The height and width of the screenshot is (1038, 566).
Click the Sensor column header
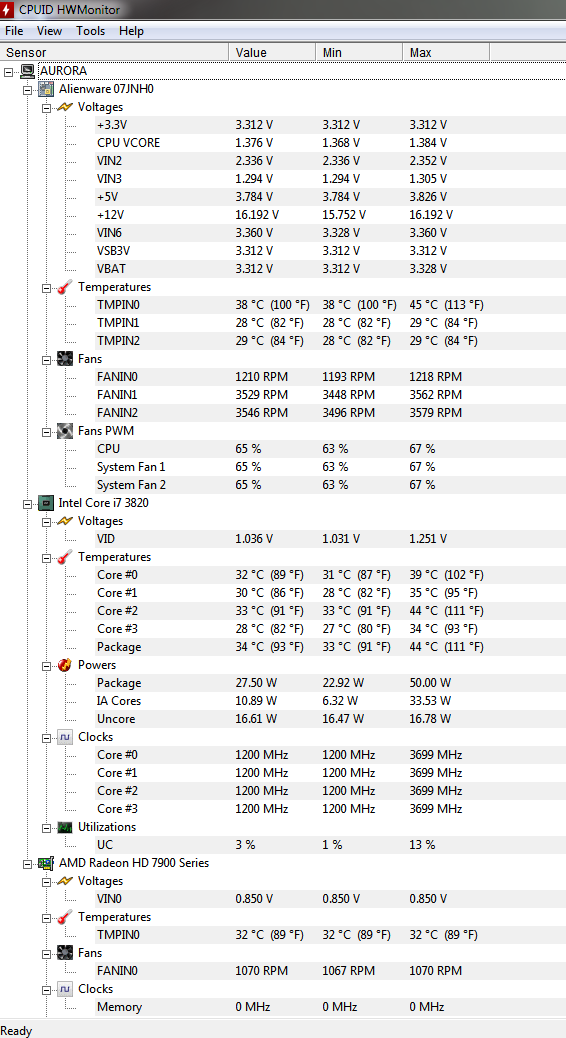coord(115,52)
